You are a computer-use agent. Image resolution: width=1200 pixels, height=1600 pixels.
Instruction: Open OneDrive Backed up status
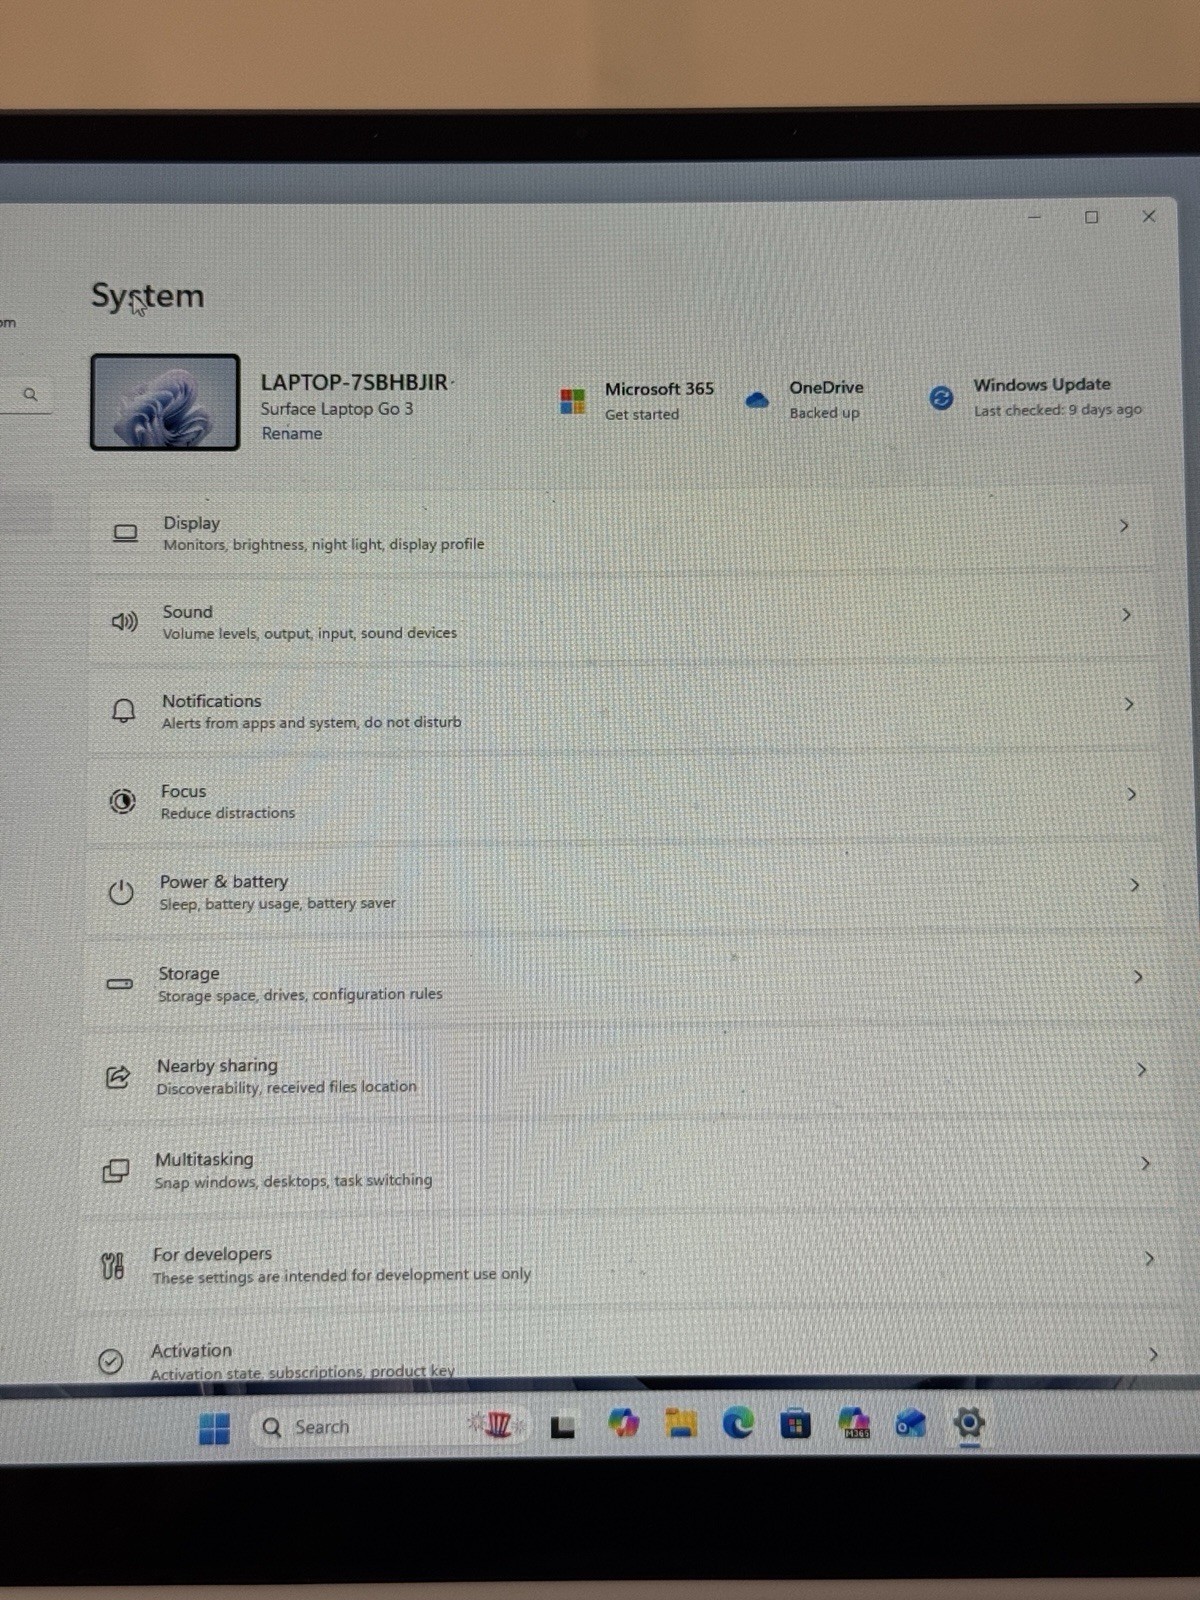click(x=824, y=413)
